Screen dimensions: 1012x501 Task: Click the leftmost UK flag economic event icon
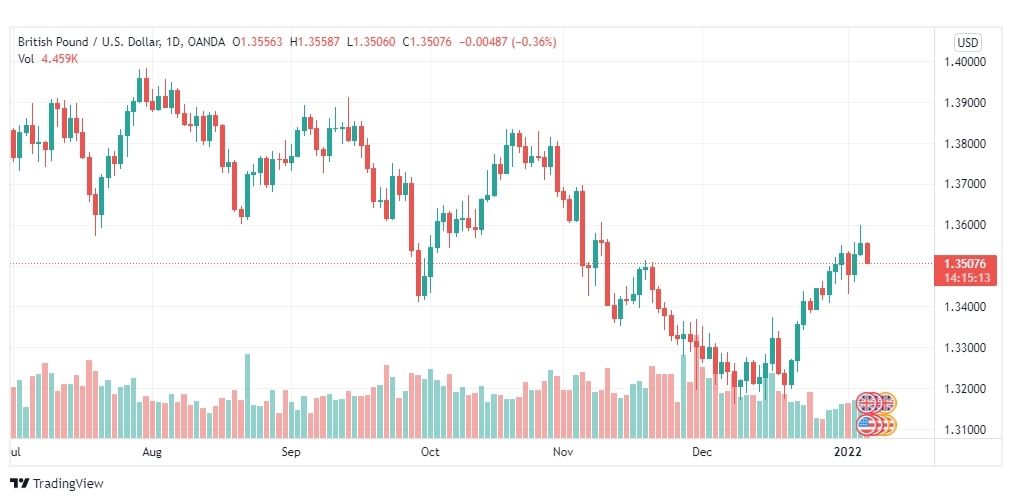tap(866, 404)
